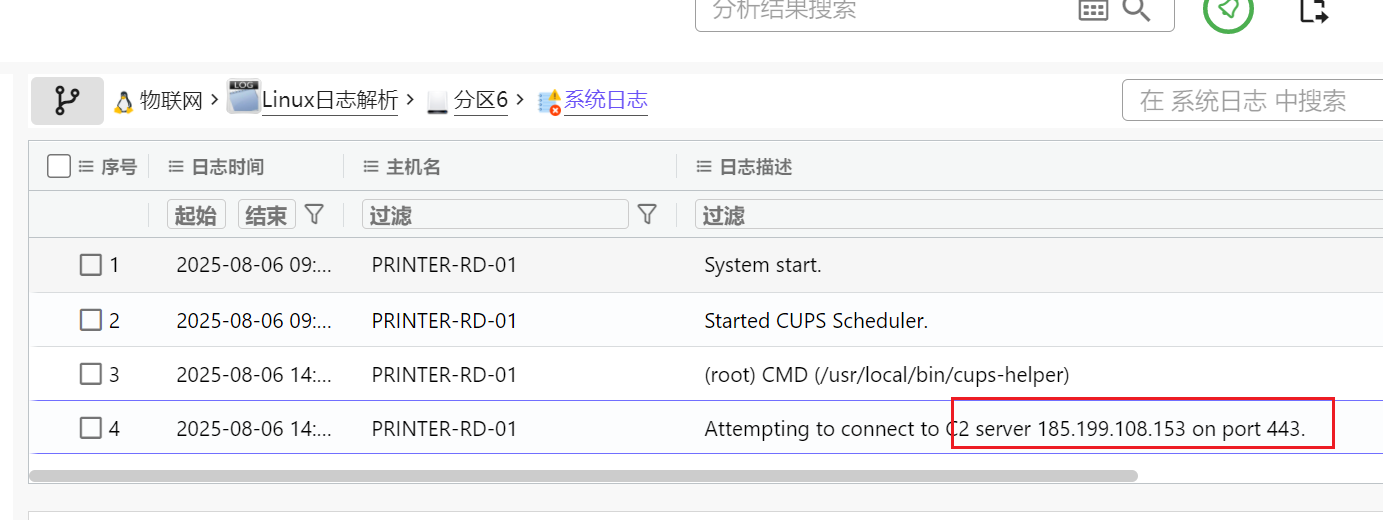The image size is (1383, 520).
Task: Toggle the select-all checkbox in header
Action: click(59, 166)
